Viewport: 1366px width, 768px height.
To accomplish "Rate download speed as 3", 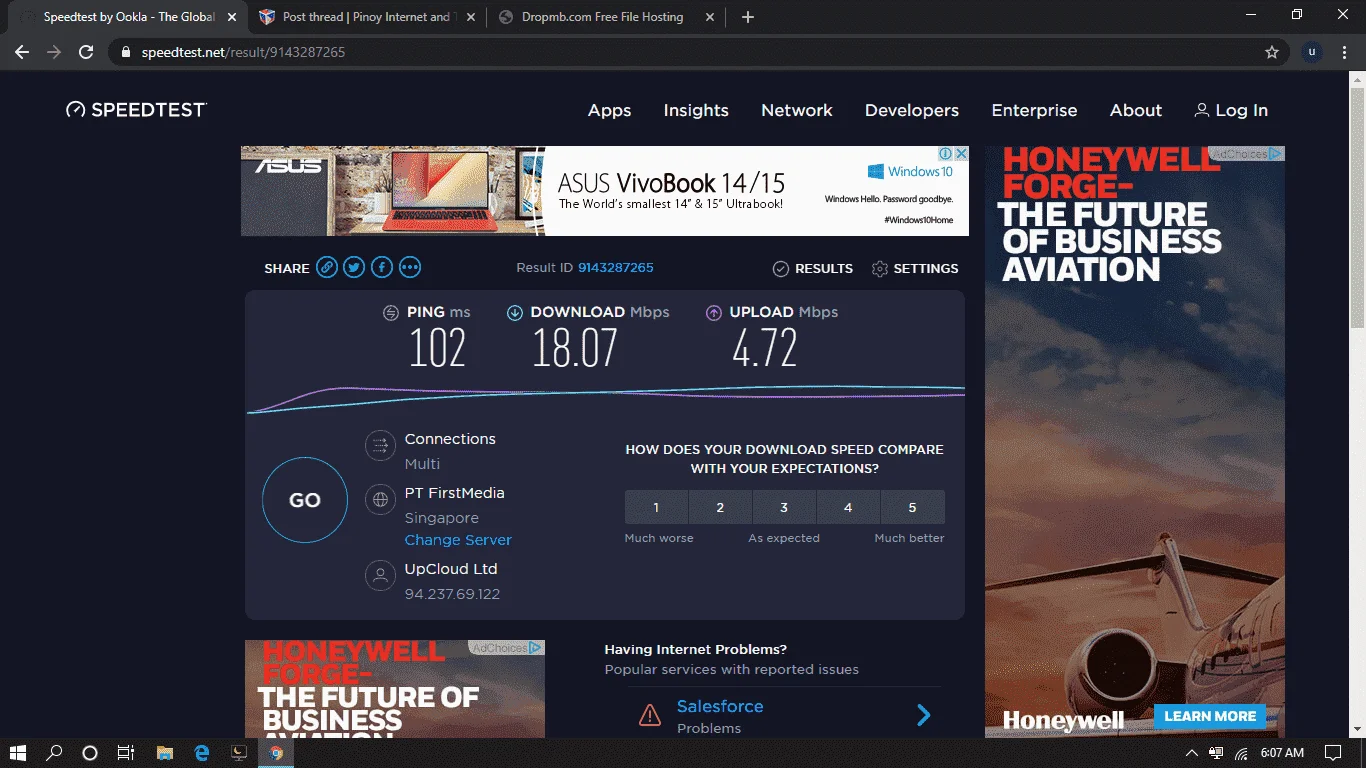I will pyautogui.click(x=784, y=507).
